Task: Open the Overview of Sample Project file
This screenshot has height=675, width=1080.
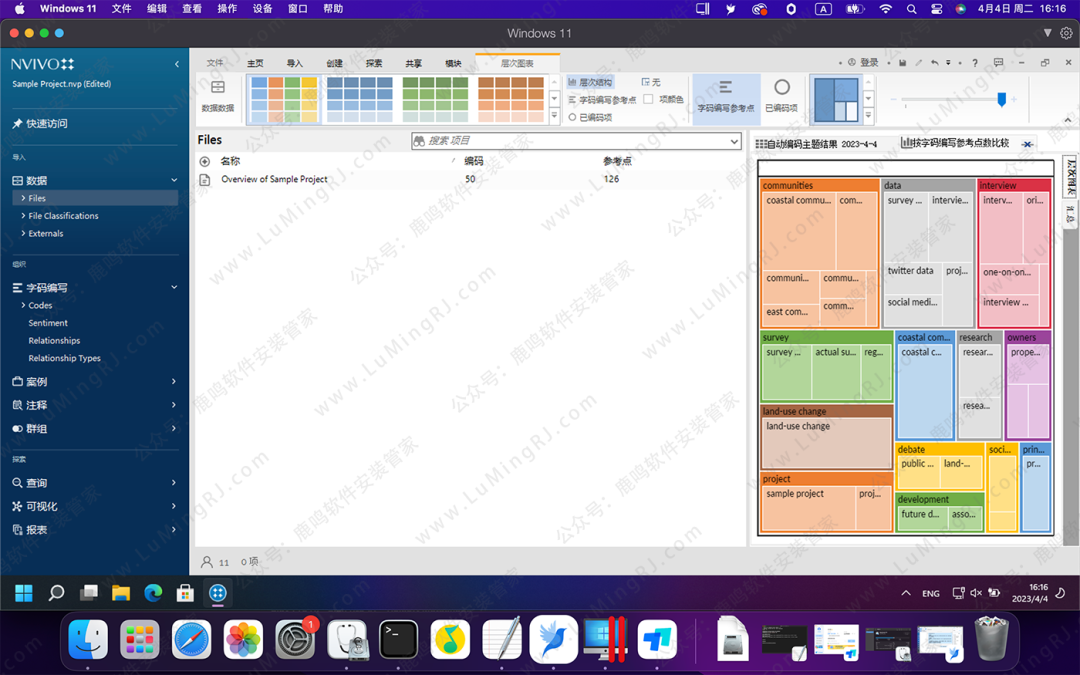Action: click(274, 180)
